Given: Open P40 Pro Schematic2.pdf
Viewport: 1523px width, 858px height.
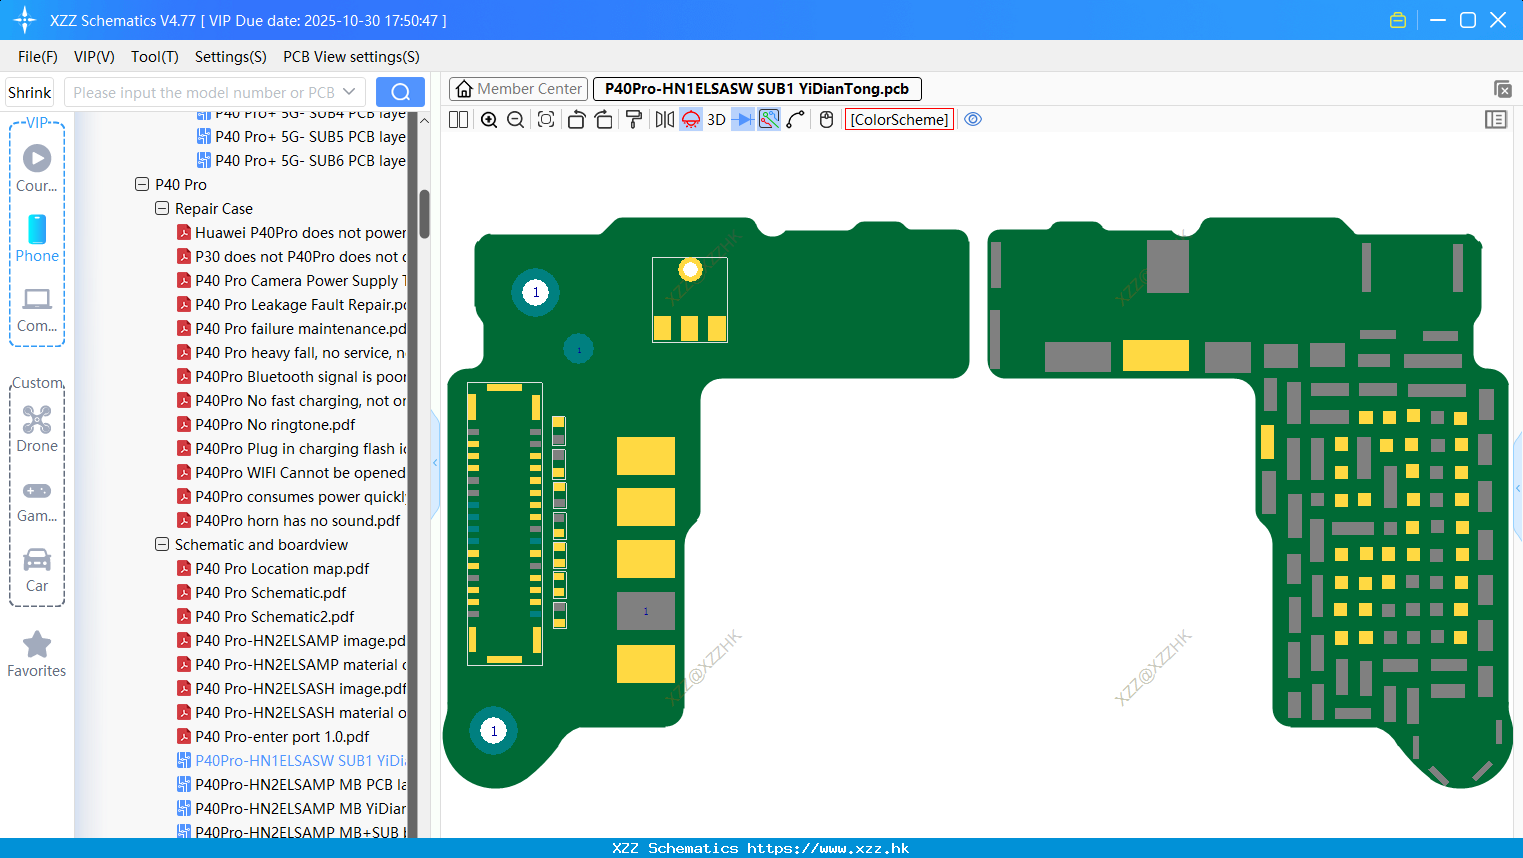Looking at the screenshot, I should coord(275,616).
